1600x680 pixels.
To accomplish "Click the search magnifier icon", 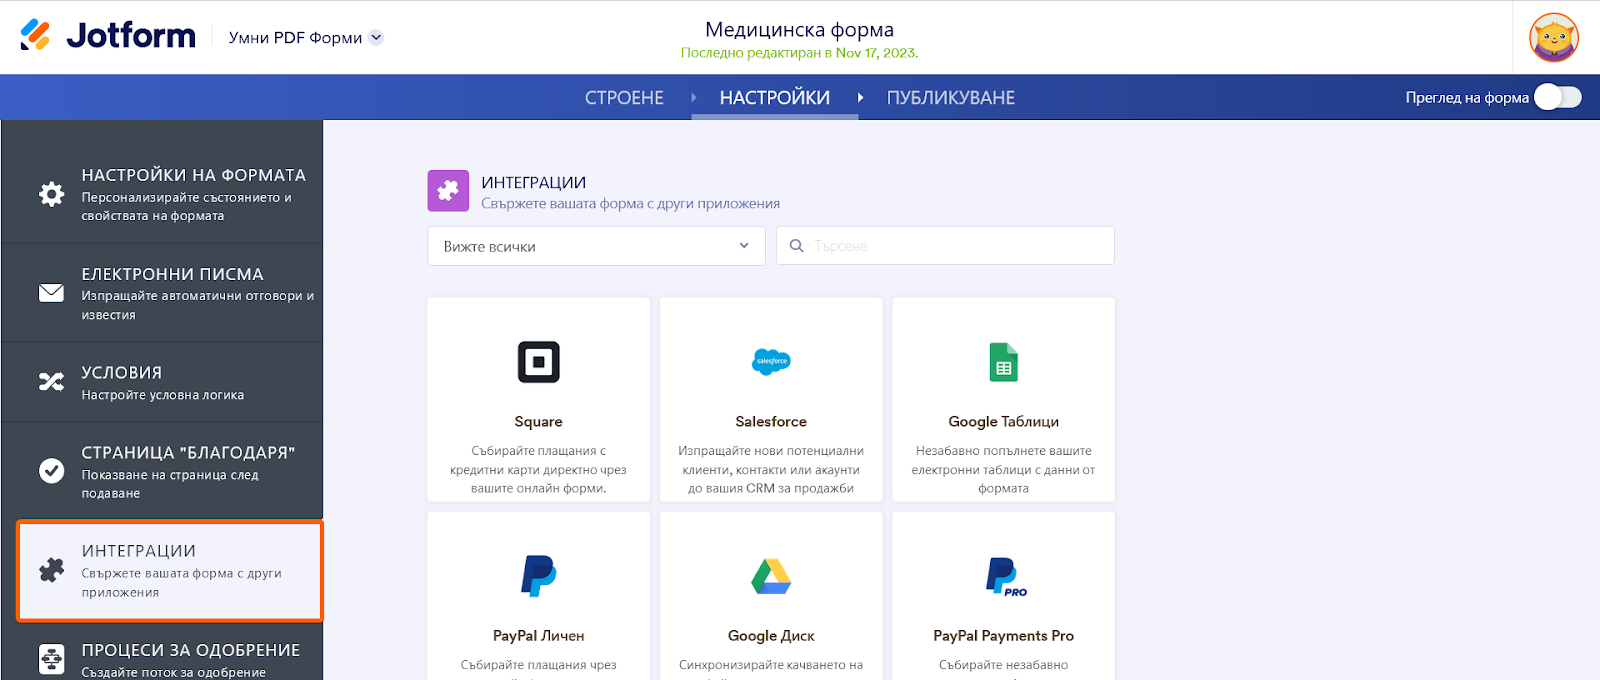I will (796, 245).
